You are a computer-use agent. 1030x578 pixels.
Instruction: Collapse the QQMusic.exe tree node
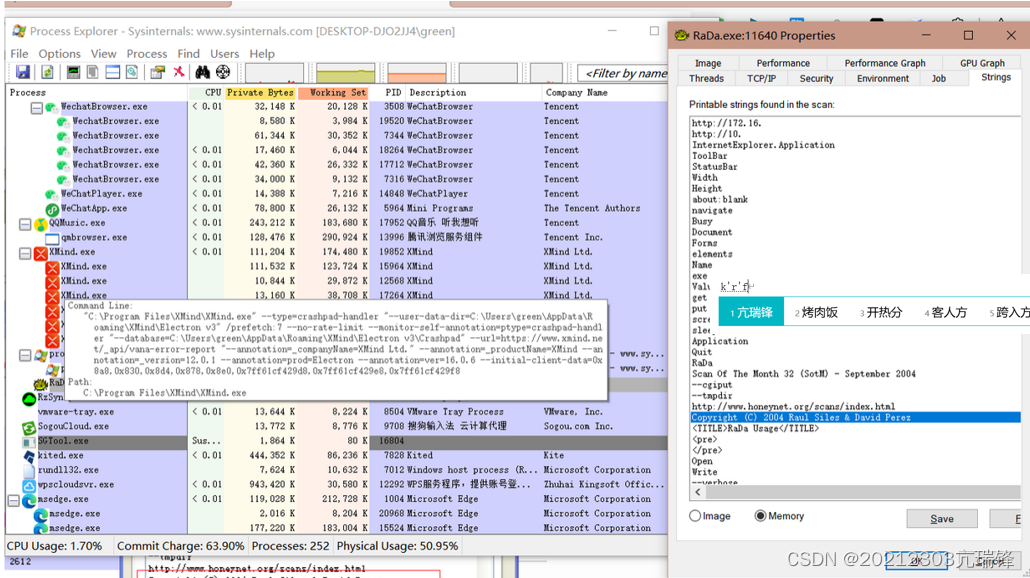[x=25, y=224]
